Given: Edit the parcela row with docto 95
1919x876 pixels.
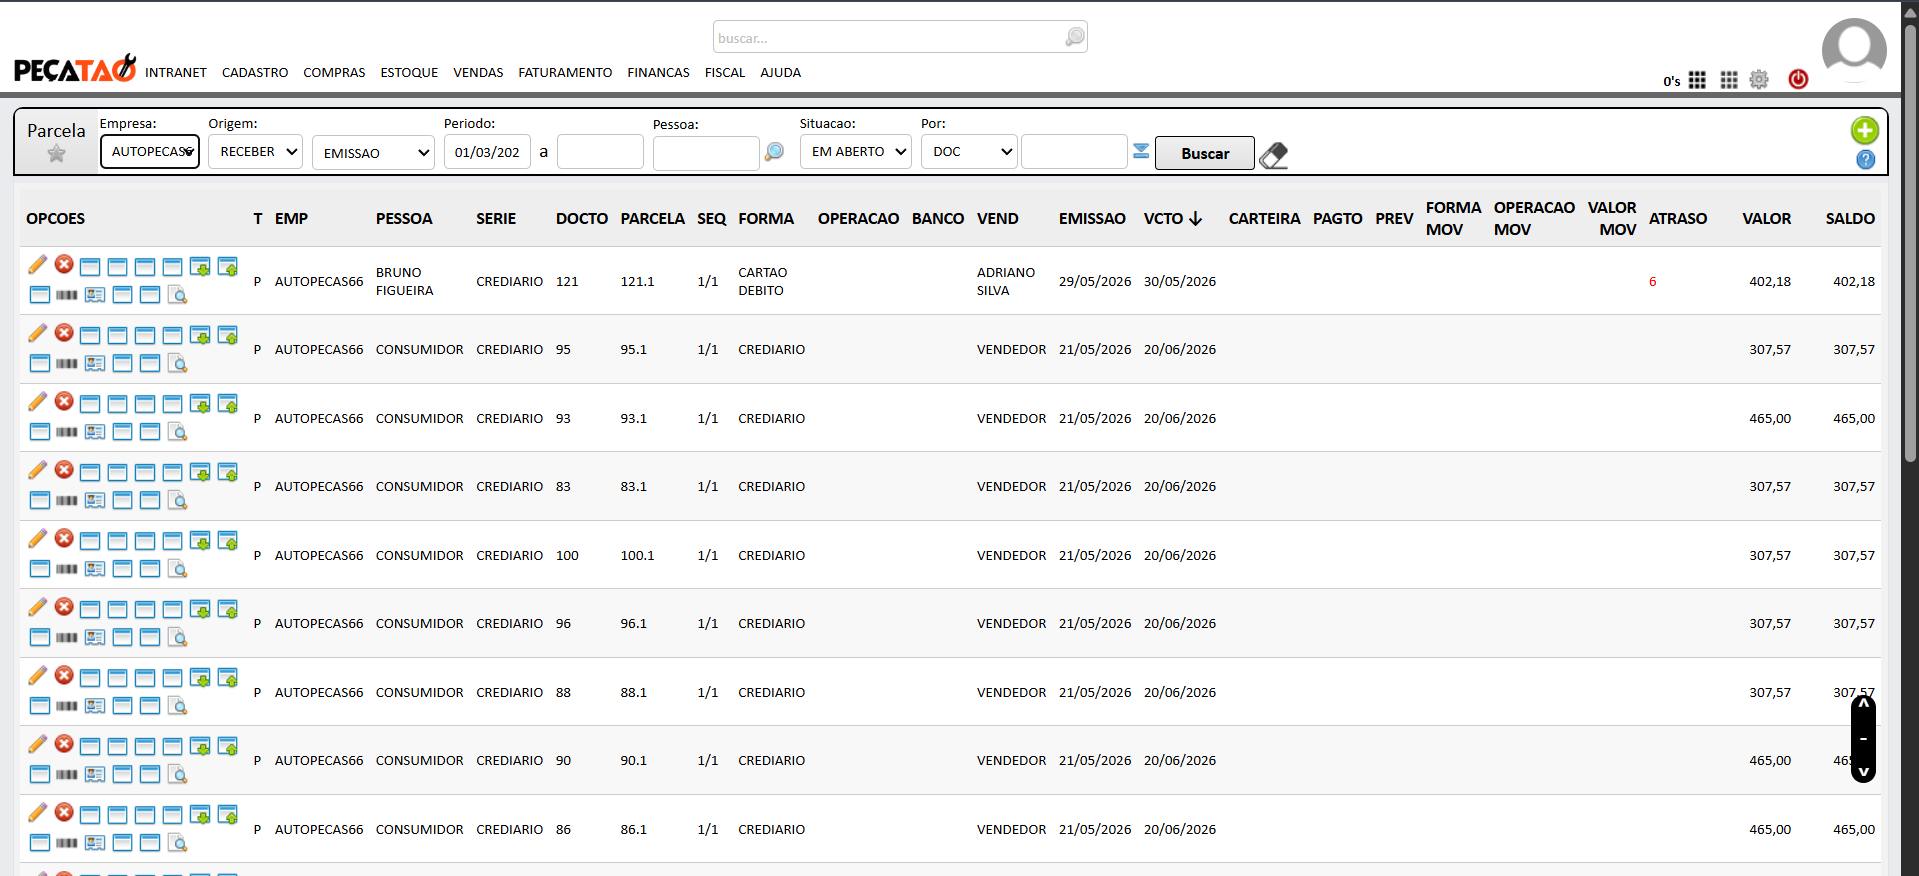Looking at the screenshot, I should (38, 333).
